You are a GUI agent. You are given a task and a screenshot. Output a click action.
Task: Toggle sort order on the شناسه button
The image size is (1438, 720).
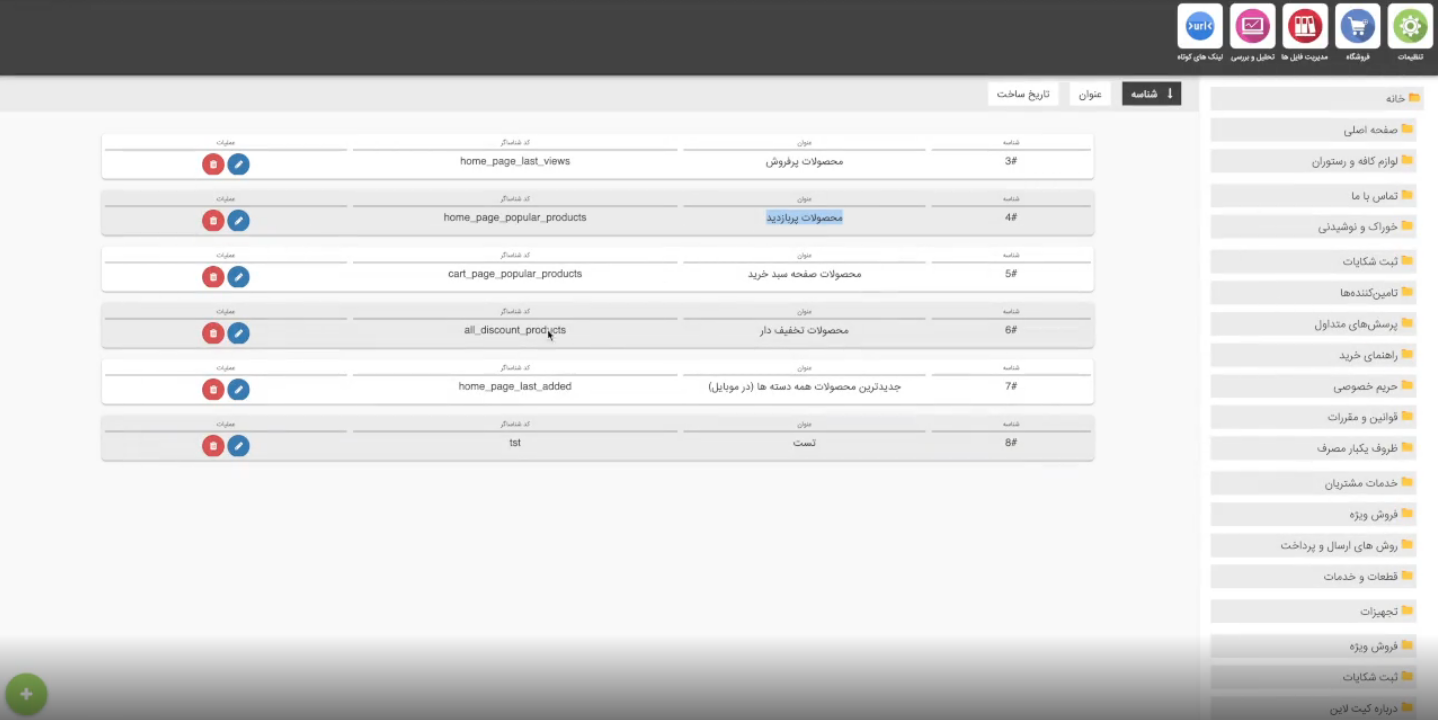1151,93
